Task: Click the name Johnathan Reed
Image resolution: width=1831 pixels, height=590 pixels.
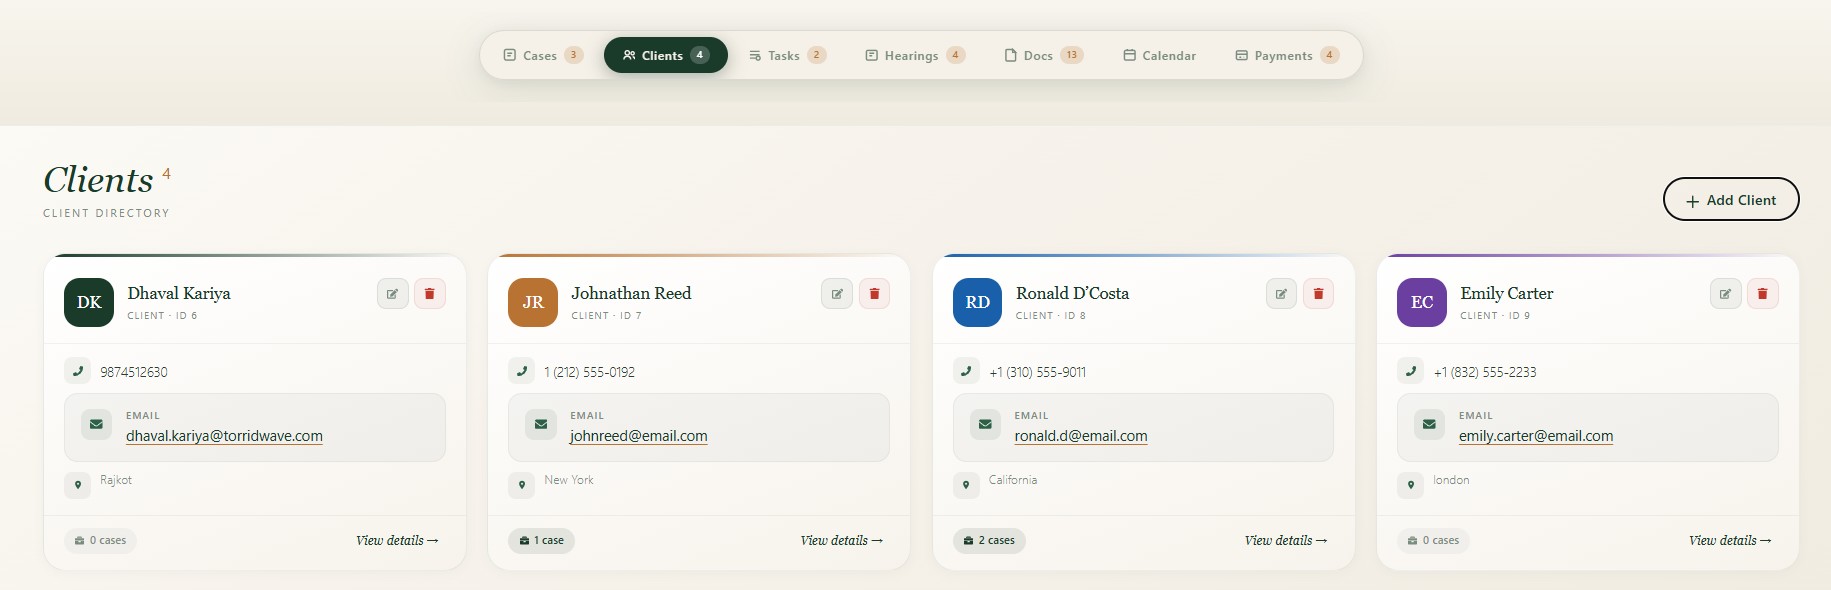Action: pyautogui.click(x=631, y=293)
